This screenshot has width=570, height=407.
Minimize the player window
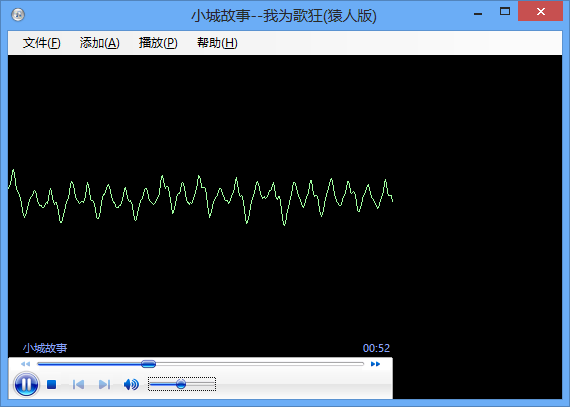478,12
